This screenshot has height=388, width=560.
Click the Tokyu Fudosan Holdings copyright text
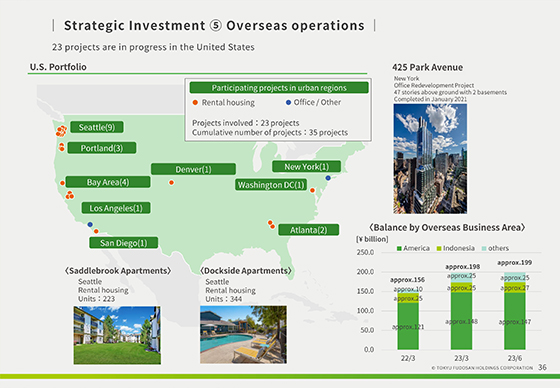[482, 368]
